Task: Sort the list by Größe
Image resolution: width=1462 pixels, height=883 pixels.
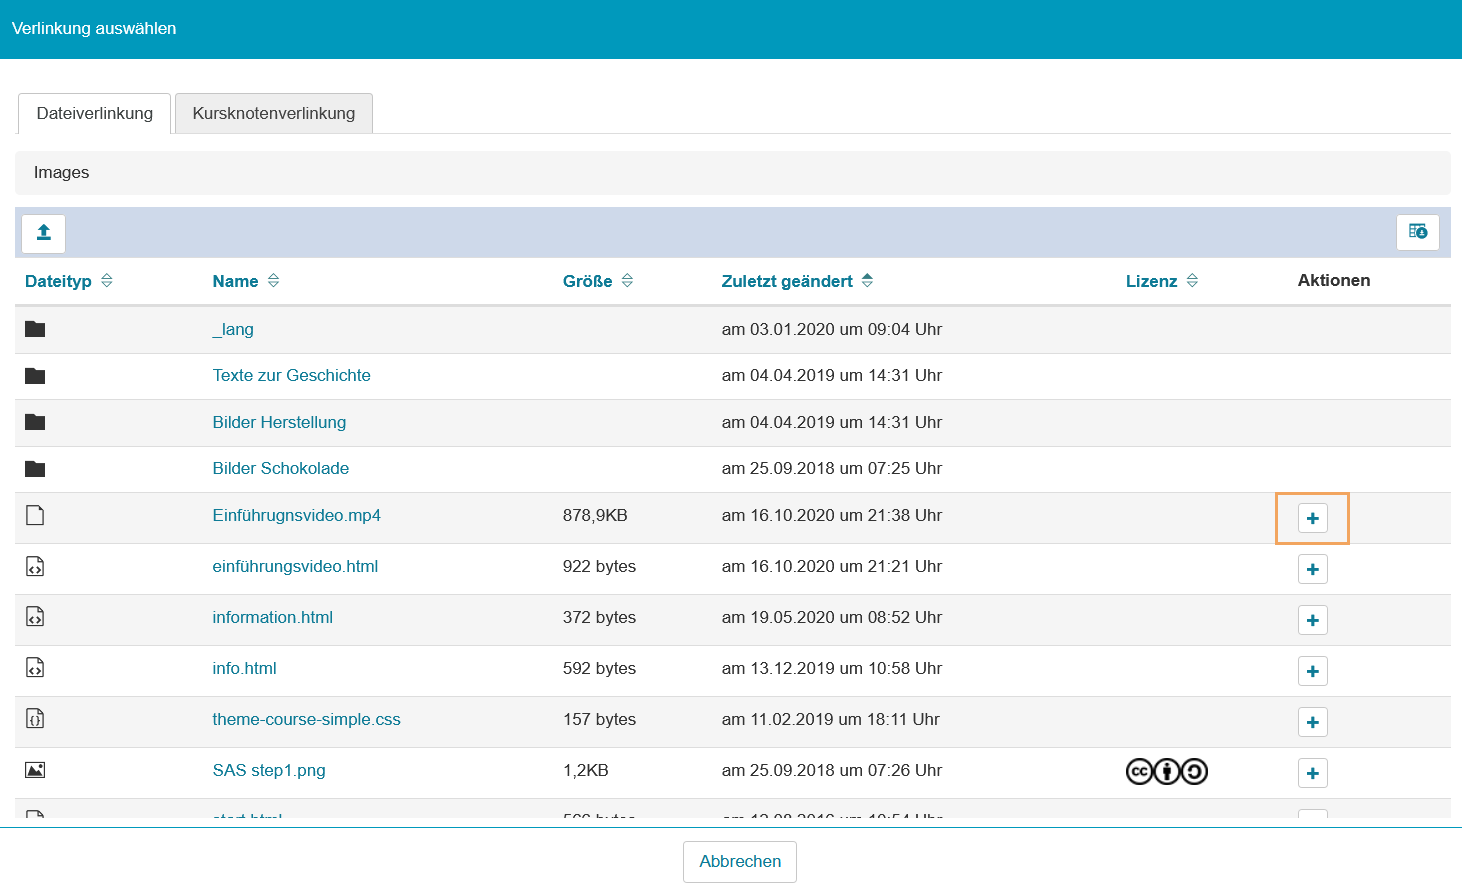Action: click(597, 281)
